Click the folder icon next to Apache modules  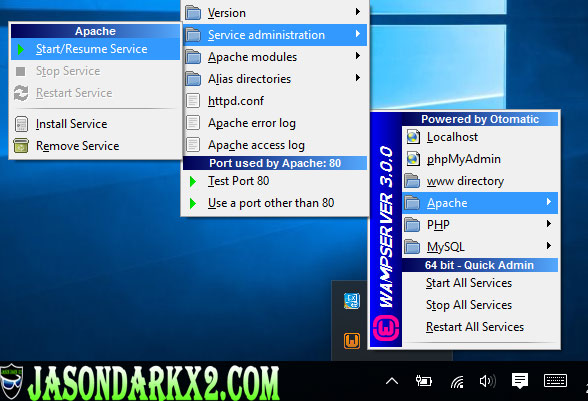(193, 57)
